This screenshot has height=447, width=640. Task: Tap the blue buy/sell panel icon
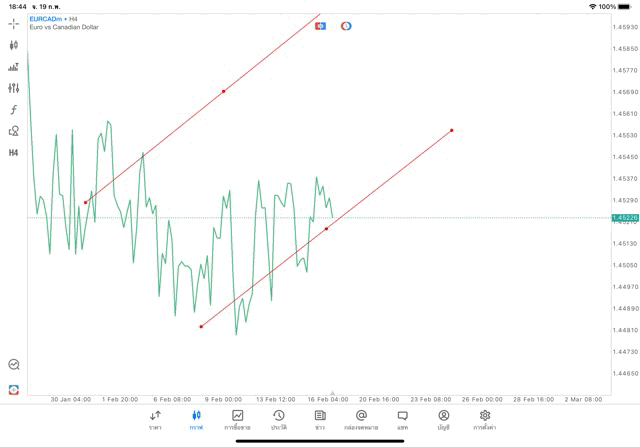click(x=320, y=26)
